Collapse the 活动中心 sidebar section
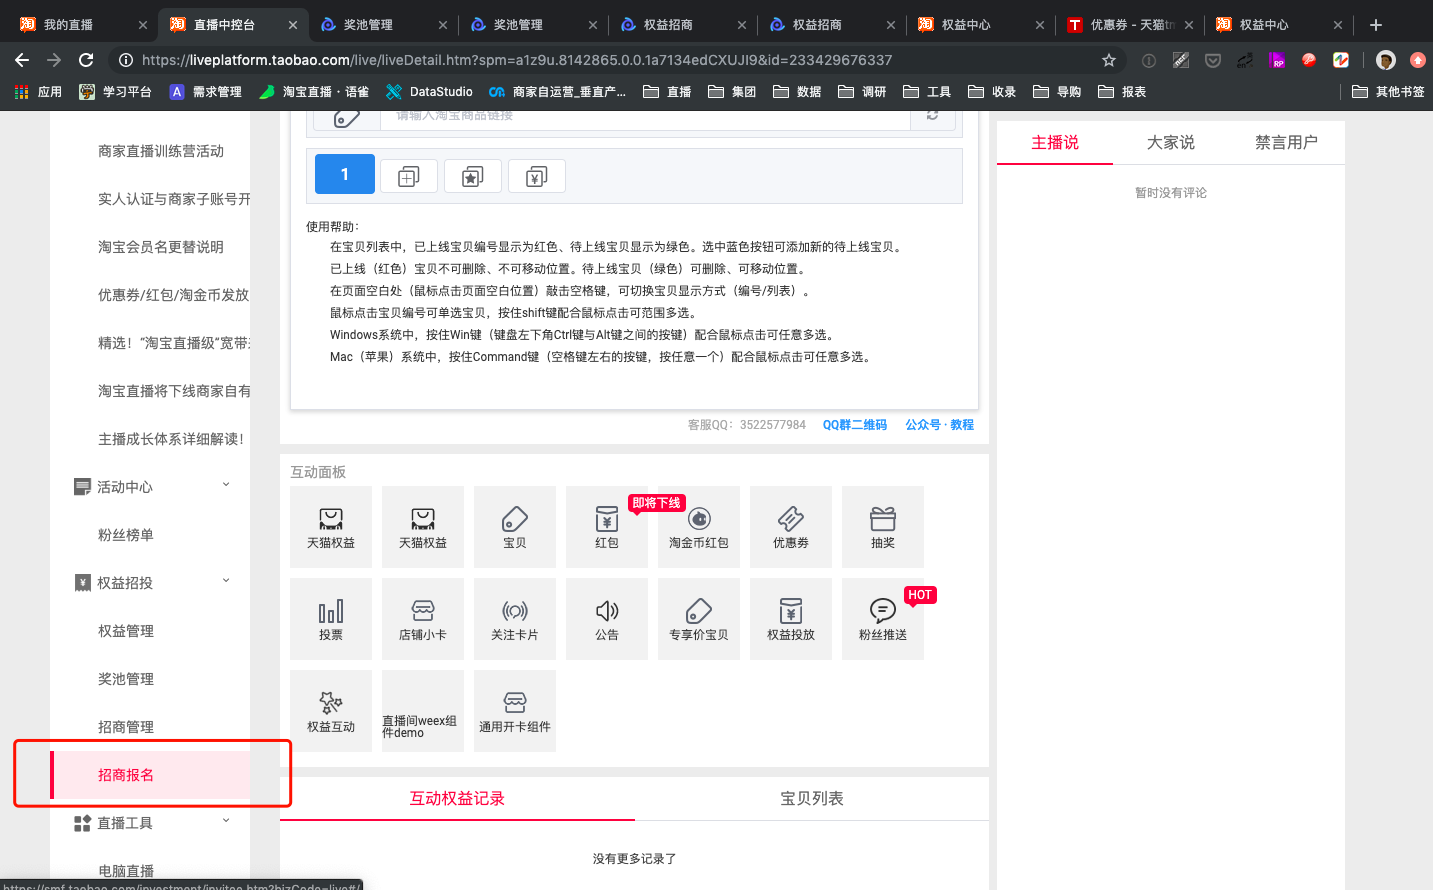 coord(226,486)
